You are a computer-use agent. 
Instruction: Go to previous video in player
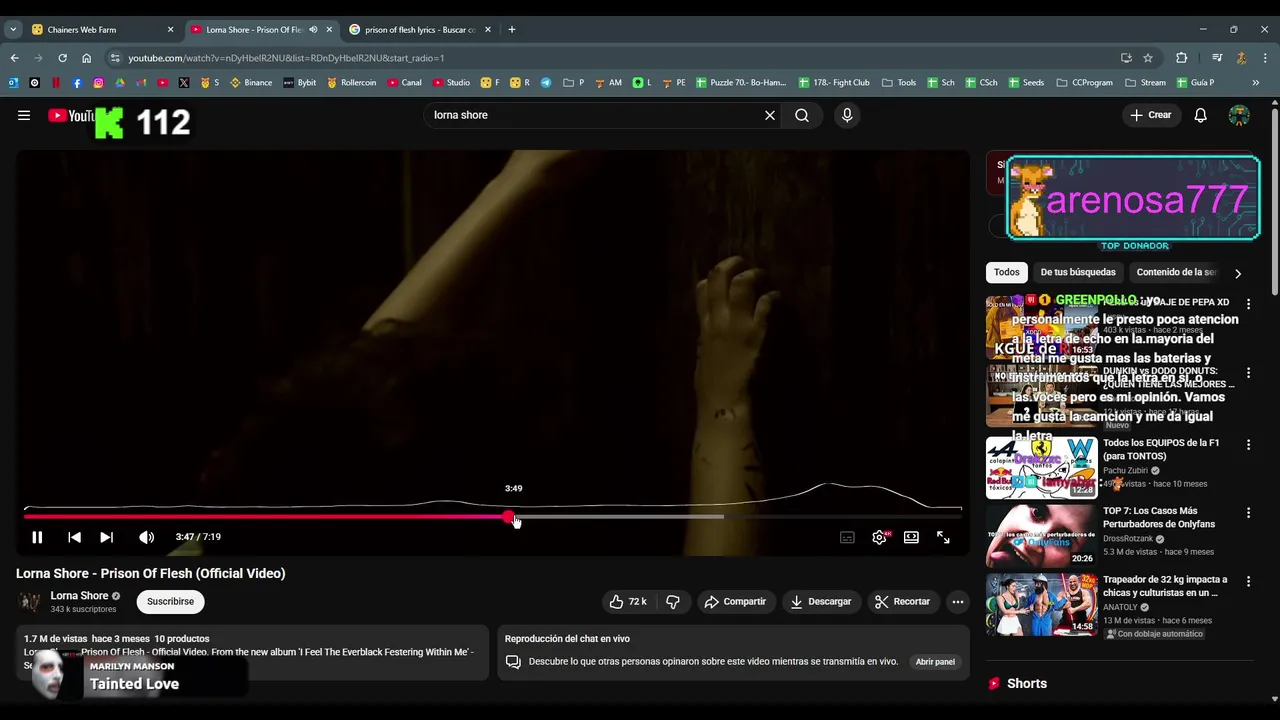(x=74, y=537)
